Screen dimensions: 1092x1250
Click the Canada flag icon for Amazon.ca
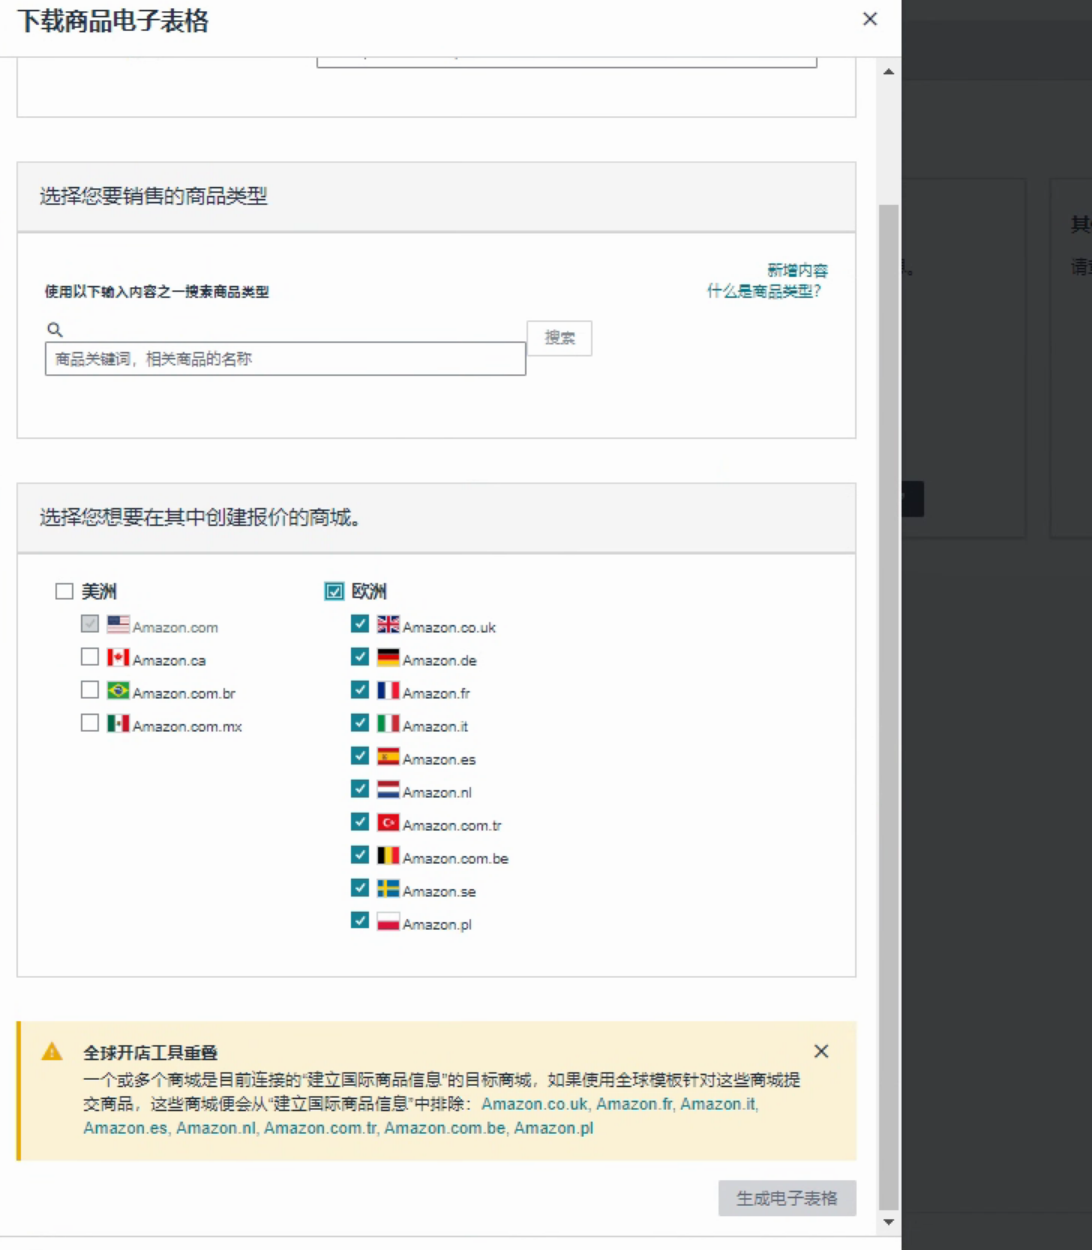(118, 657)
